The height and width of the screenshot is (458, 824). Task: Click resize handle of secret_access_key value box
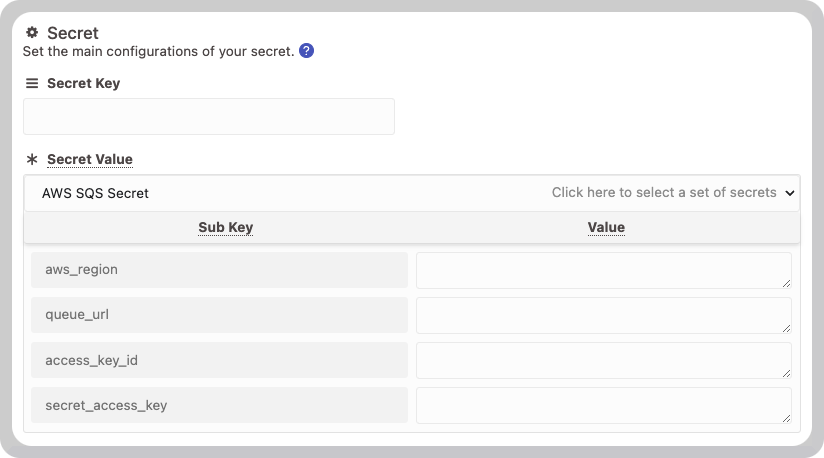point(786,419)
